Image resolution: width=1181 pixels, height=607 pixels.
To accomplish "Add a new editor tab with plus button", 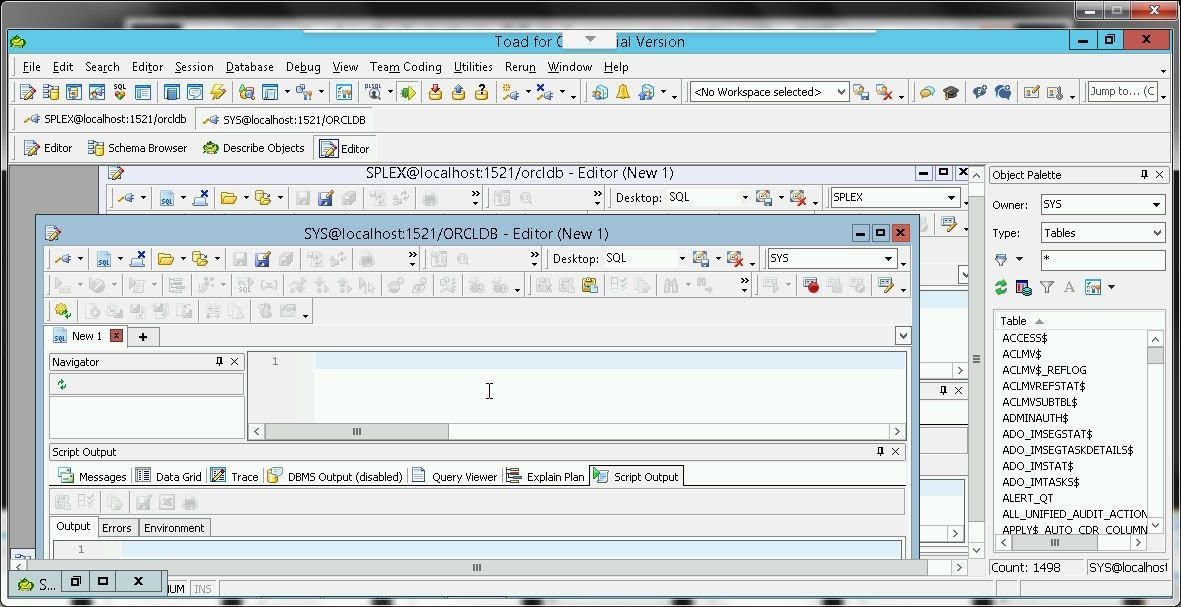I will tap(142, 337).
